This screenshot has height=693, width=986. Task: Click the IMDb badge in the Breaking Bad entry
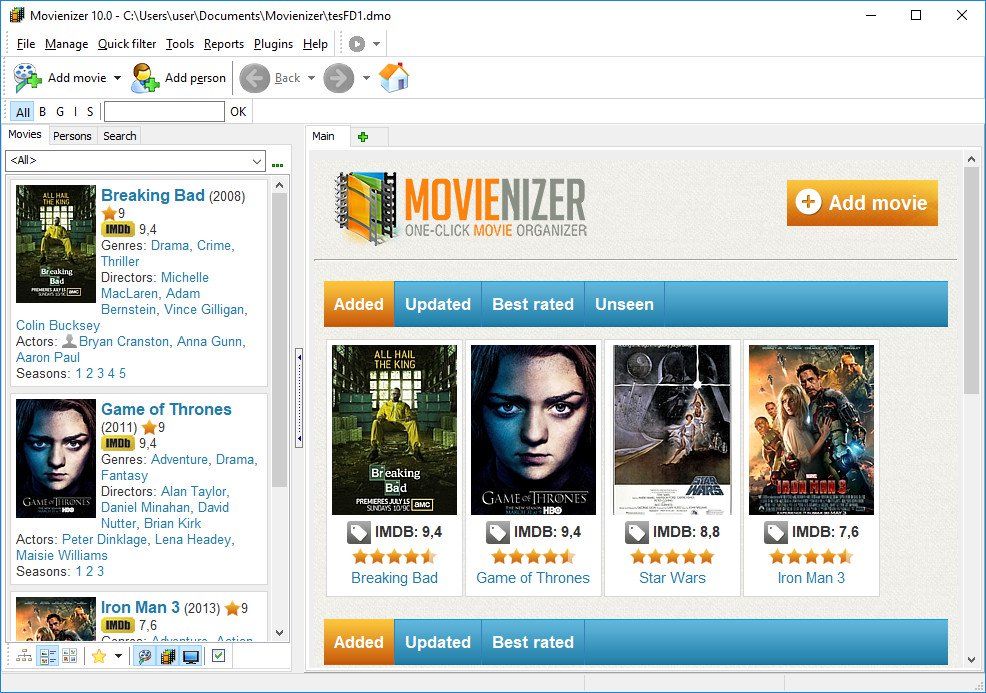click(118, 229)
